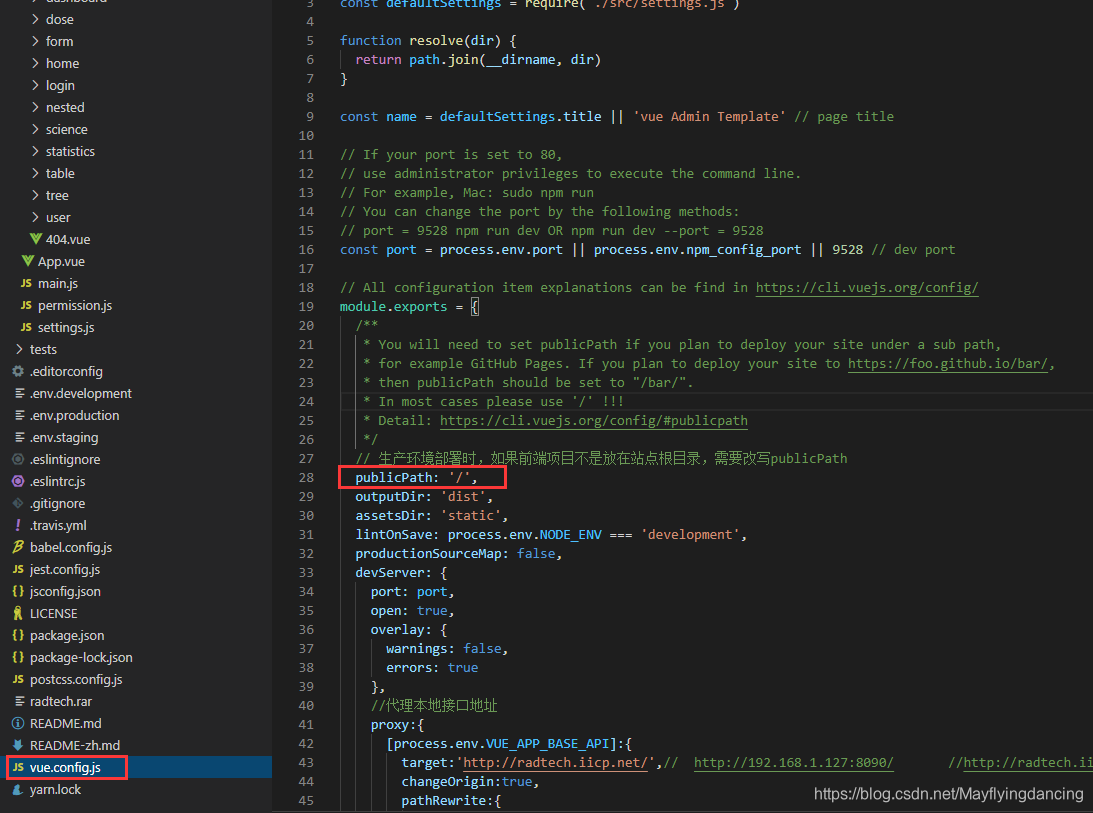Image resolution: width=1093 pixels, height=813 pixels.
Task: Click the VUE_APP_BASE_API text on line 42
Action: [547, 744]
